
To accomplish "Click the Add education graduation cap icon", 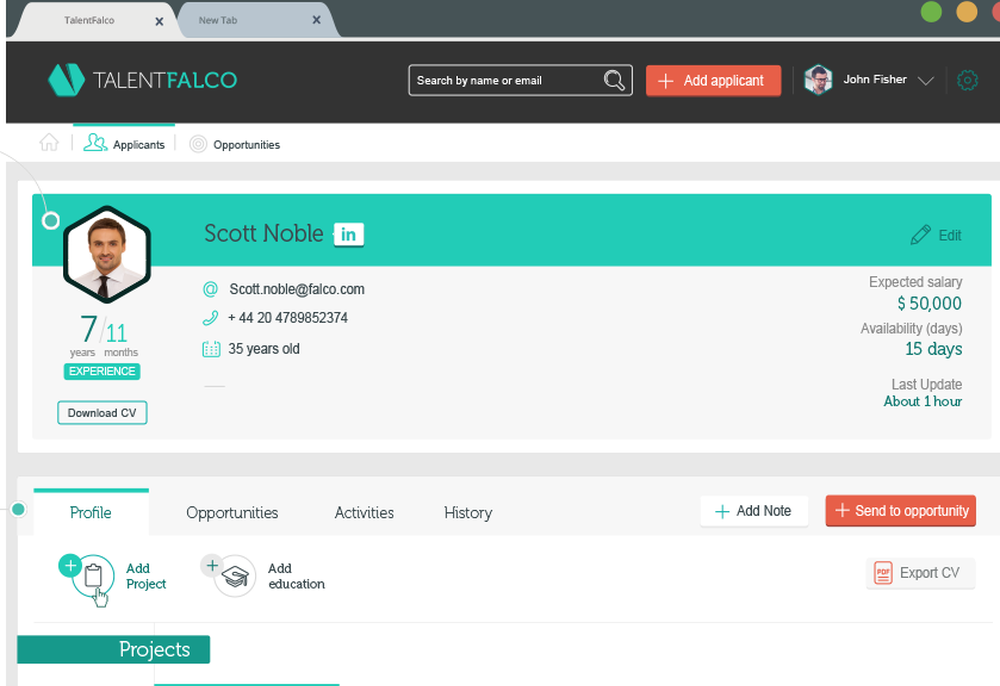I will [x=234, y=577].
